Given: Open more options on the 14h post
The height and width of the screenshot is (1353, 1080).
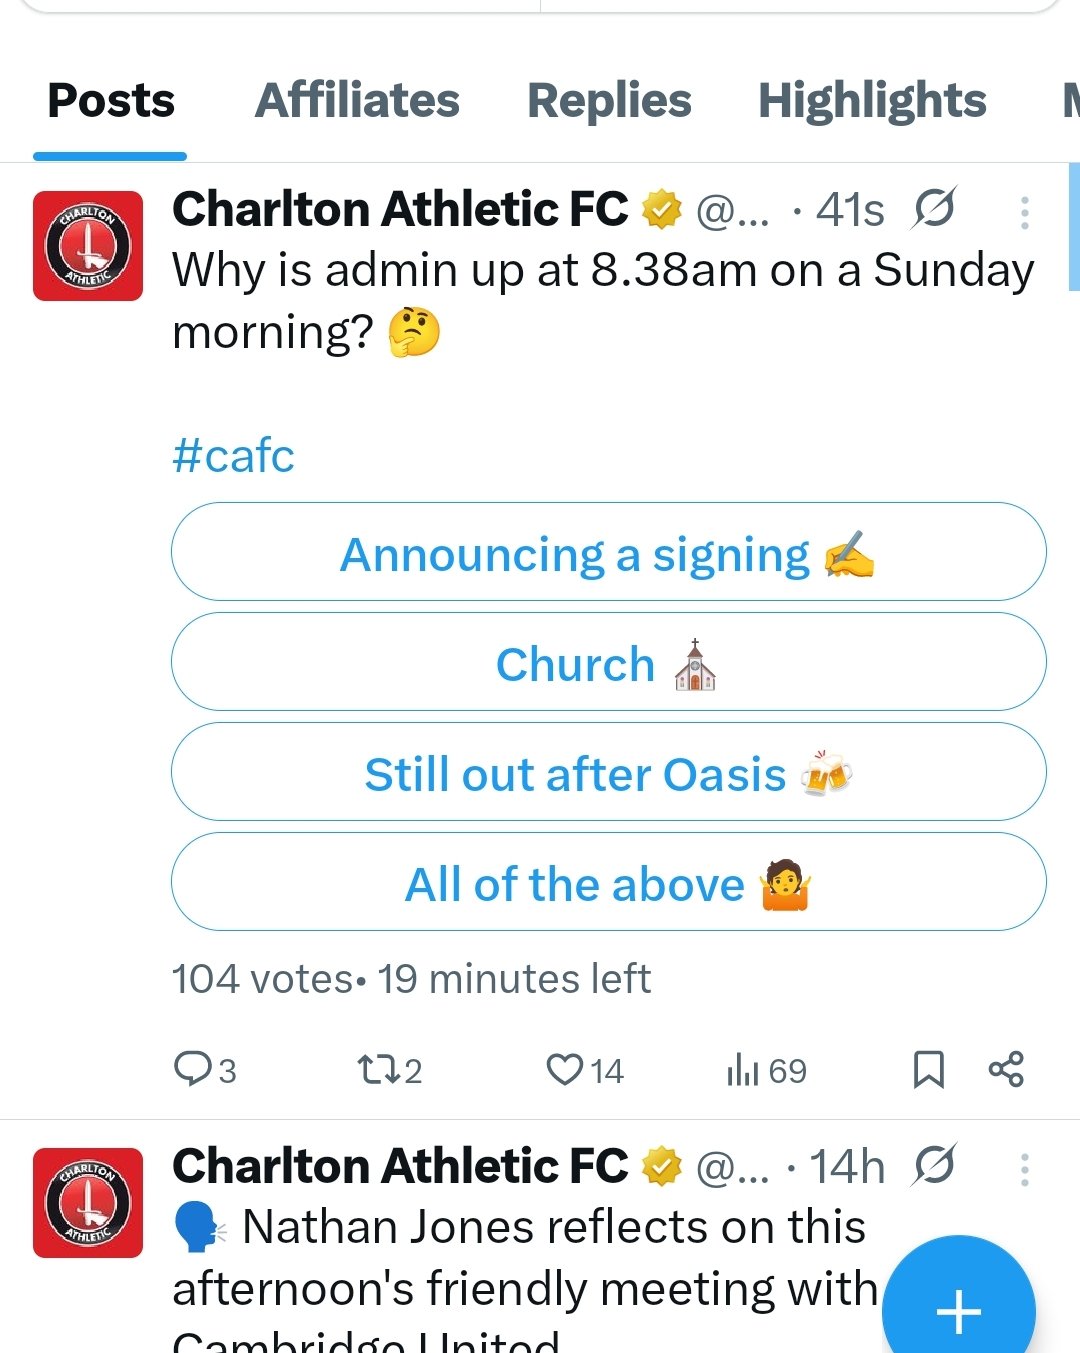Looking at the screenshot, I should pos(1025,1168).
